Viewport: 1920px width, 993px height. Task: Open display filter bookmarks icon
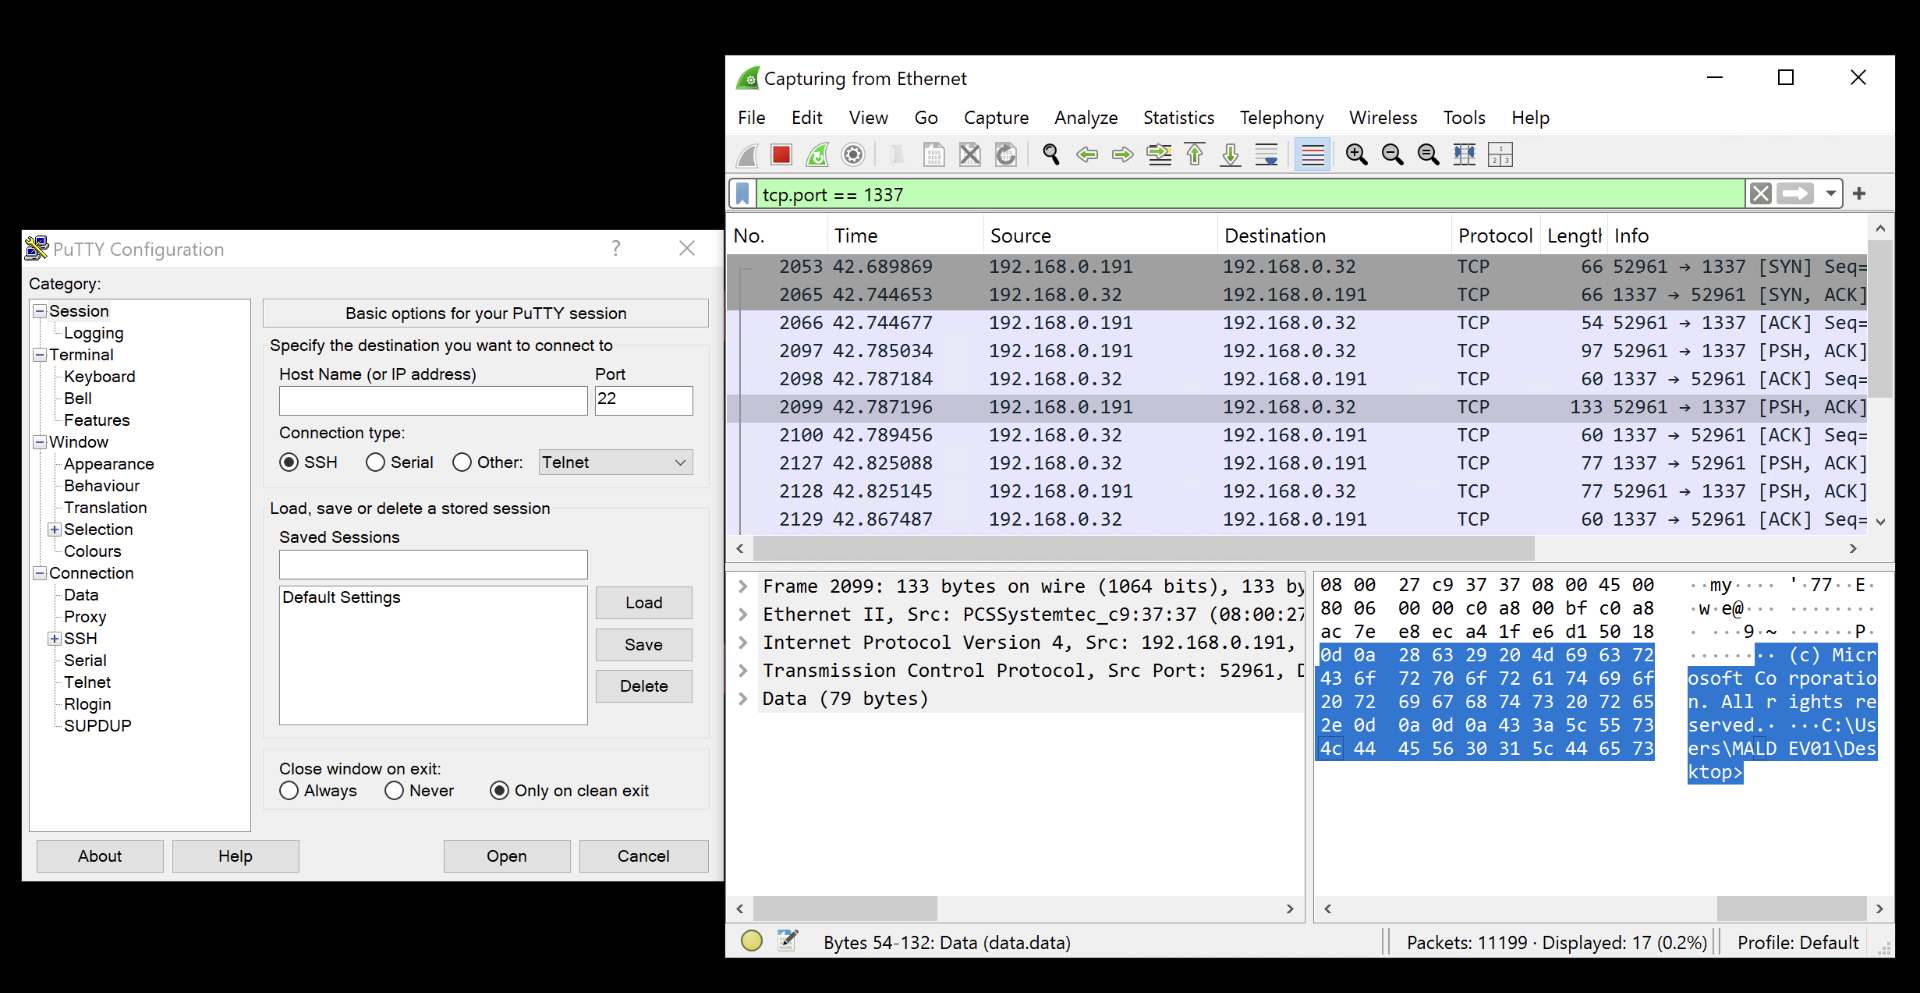[x=742, y=194]
